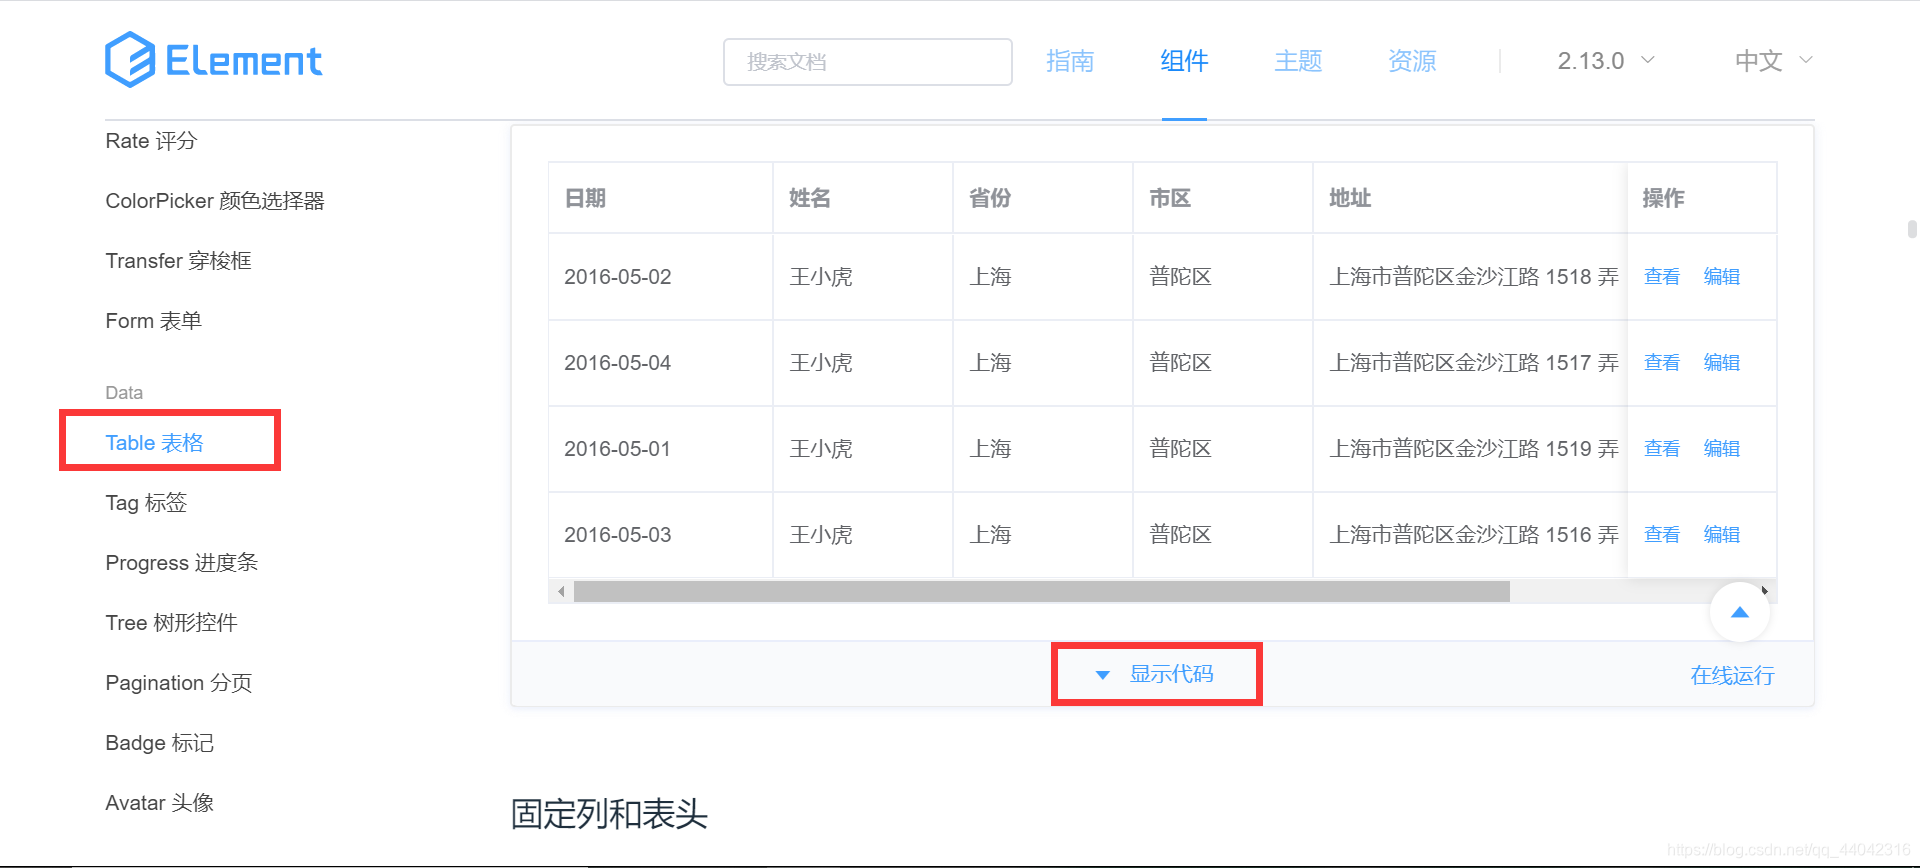Screen dimensions: 1920x868
Task: Click the date cell 2016-05-02
Action: coord(617,277)
